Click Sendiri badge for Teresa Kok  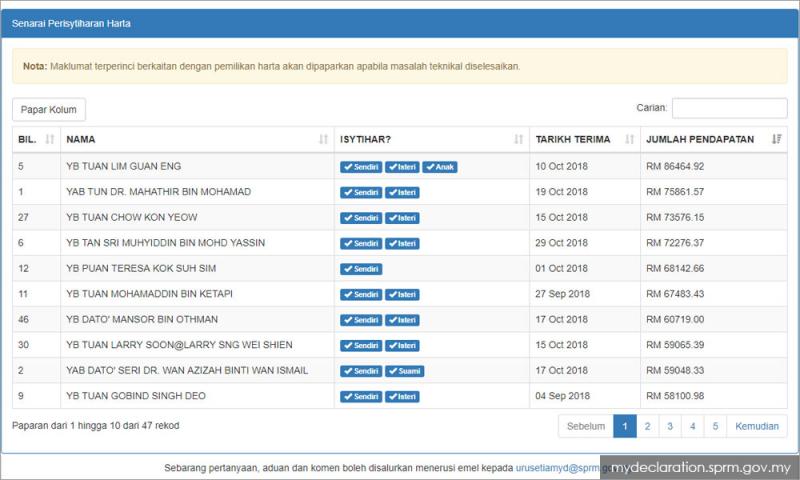(x=361, y=269)
